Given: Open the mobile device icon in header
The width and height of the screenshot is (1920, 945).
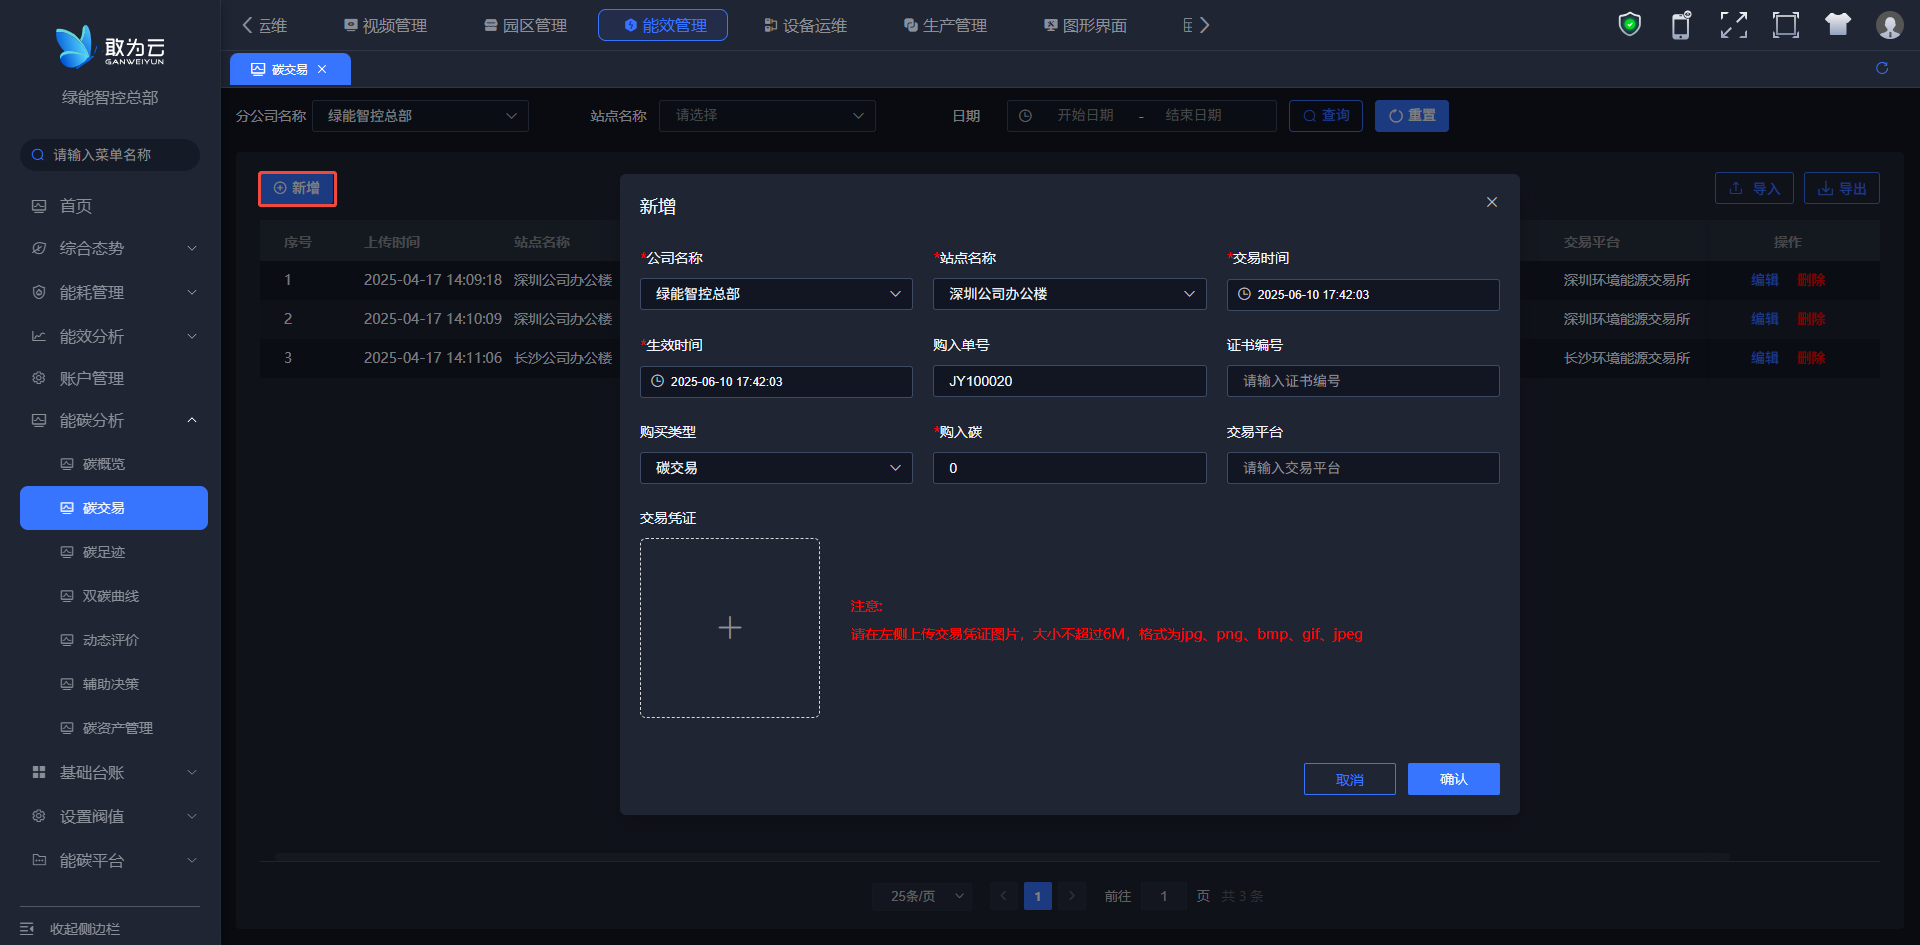Looking at the screenshot, I should tap(1682, 25).
